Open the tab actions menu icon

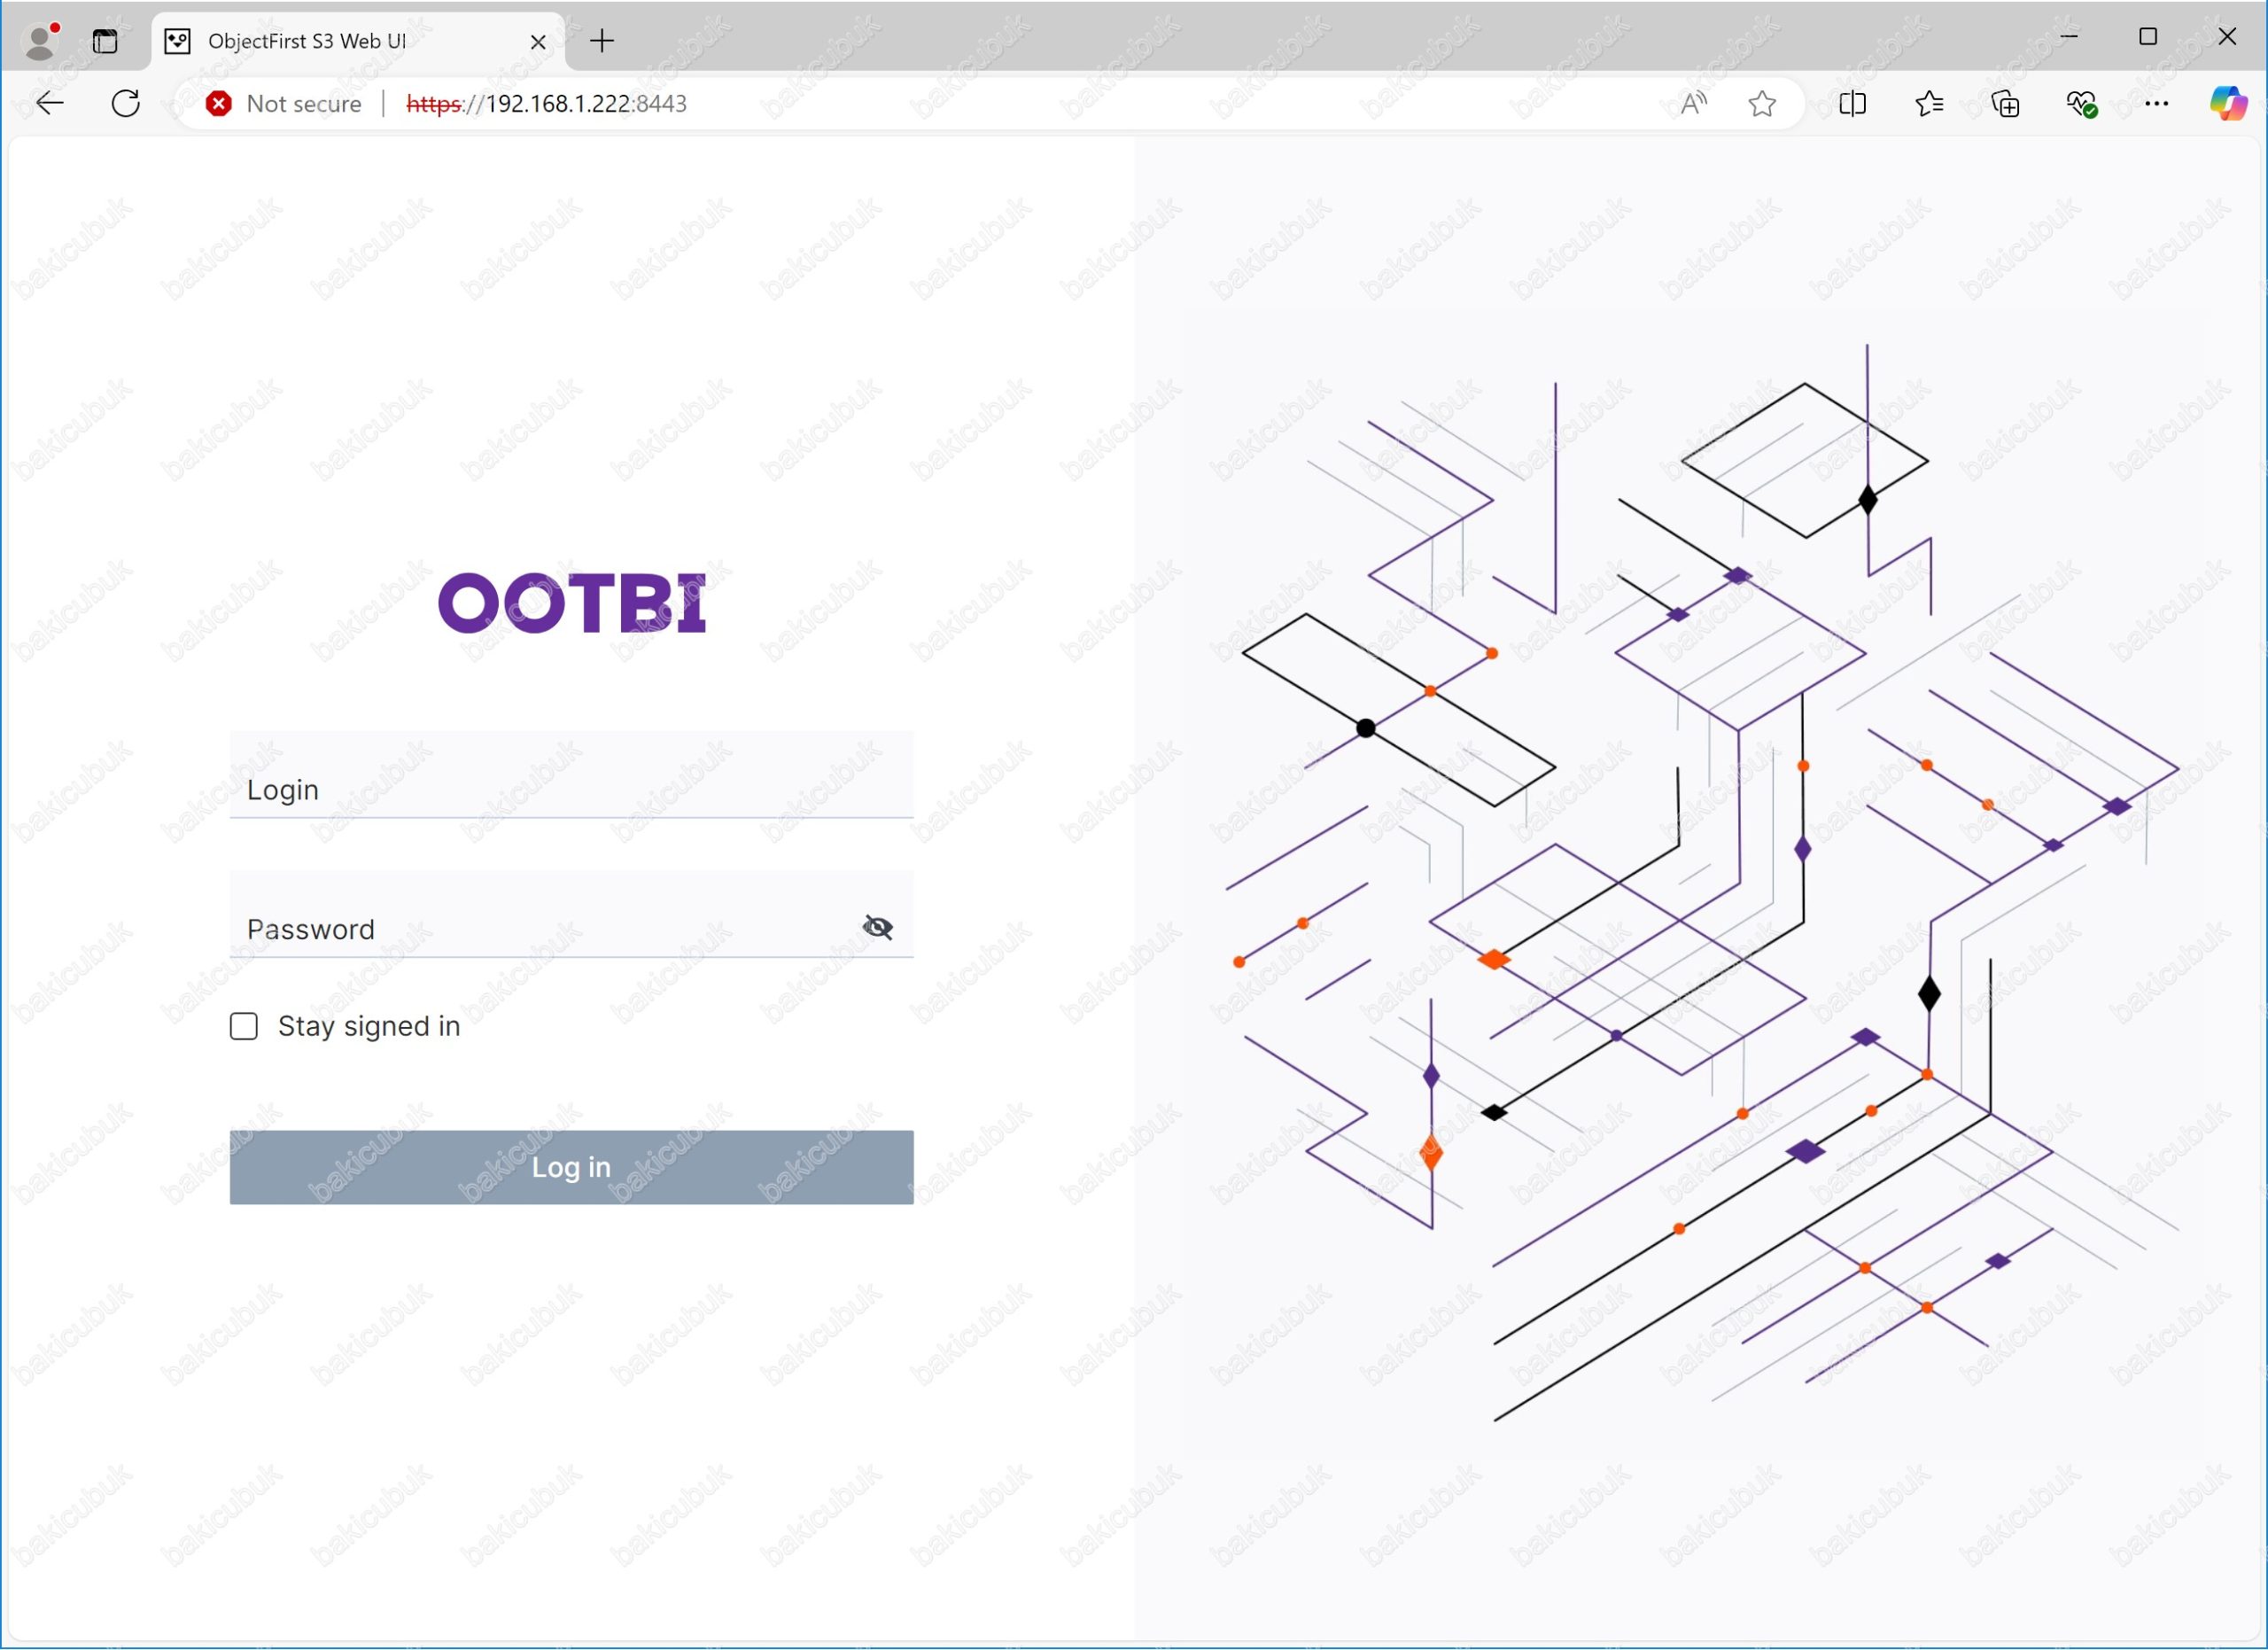click(x=105, y=41)
